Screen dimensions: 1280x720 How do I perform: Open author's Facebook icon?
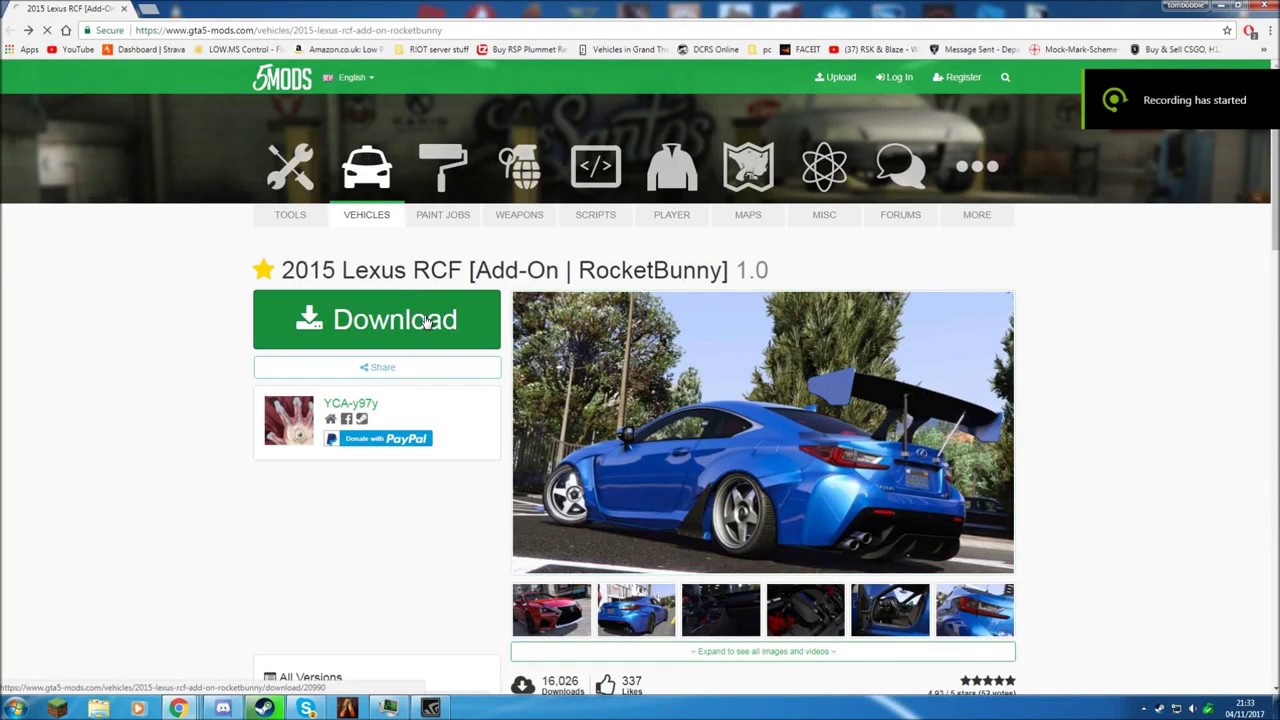pos(346,419)
